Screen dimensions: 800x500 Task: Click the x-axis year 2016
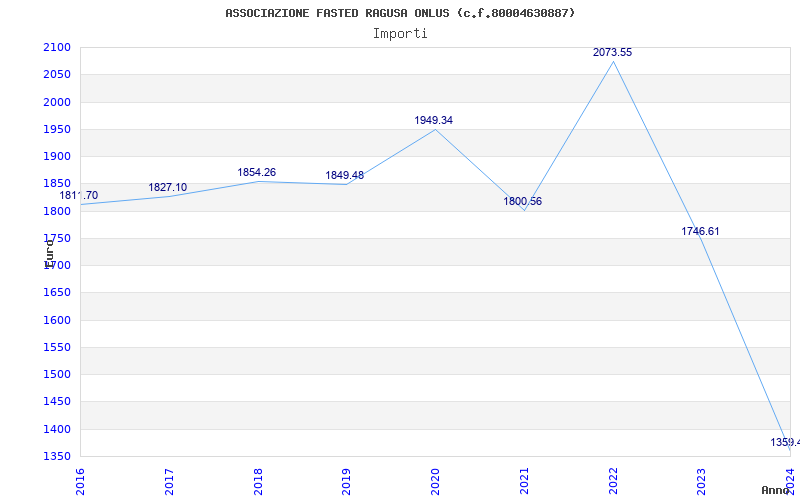point(80,482)
